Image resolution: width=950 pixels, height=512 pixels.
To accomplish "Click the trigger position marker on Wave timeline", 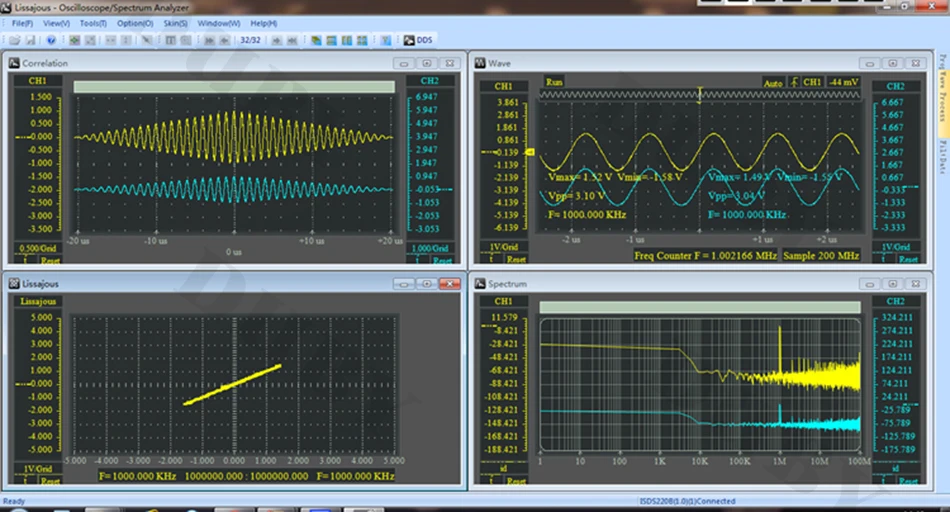I will point(699,94).
